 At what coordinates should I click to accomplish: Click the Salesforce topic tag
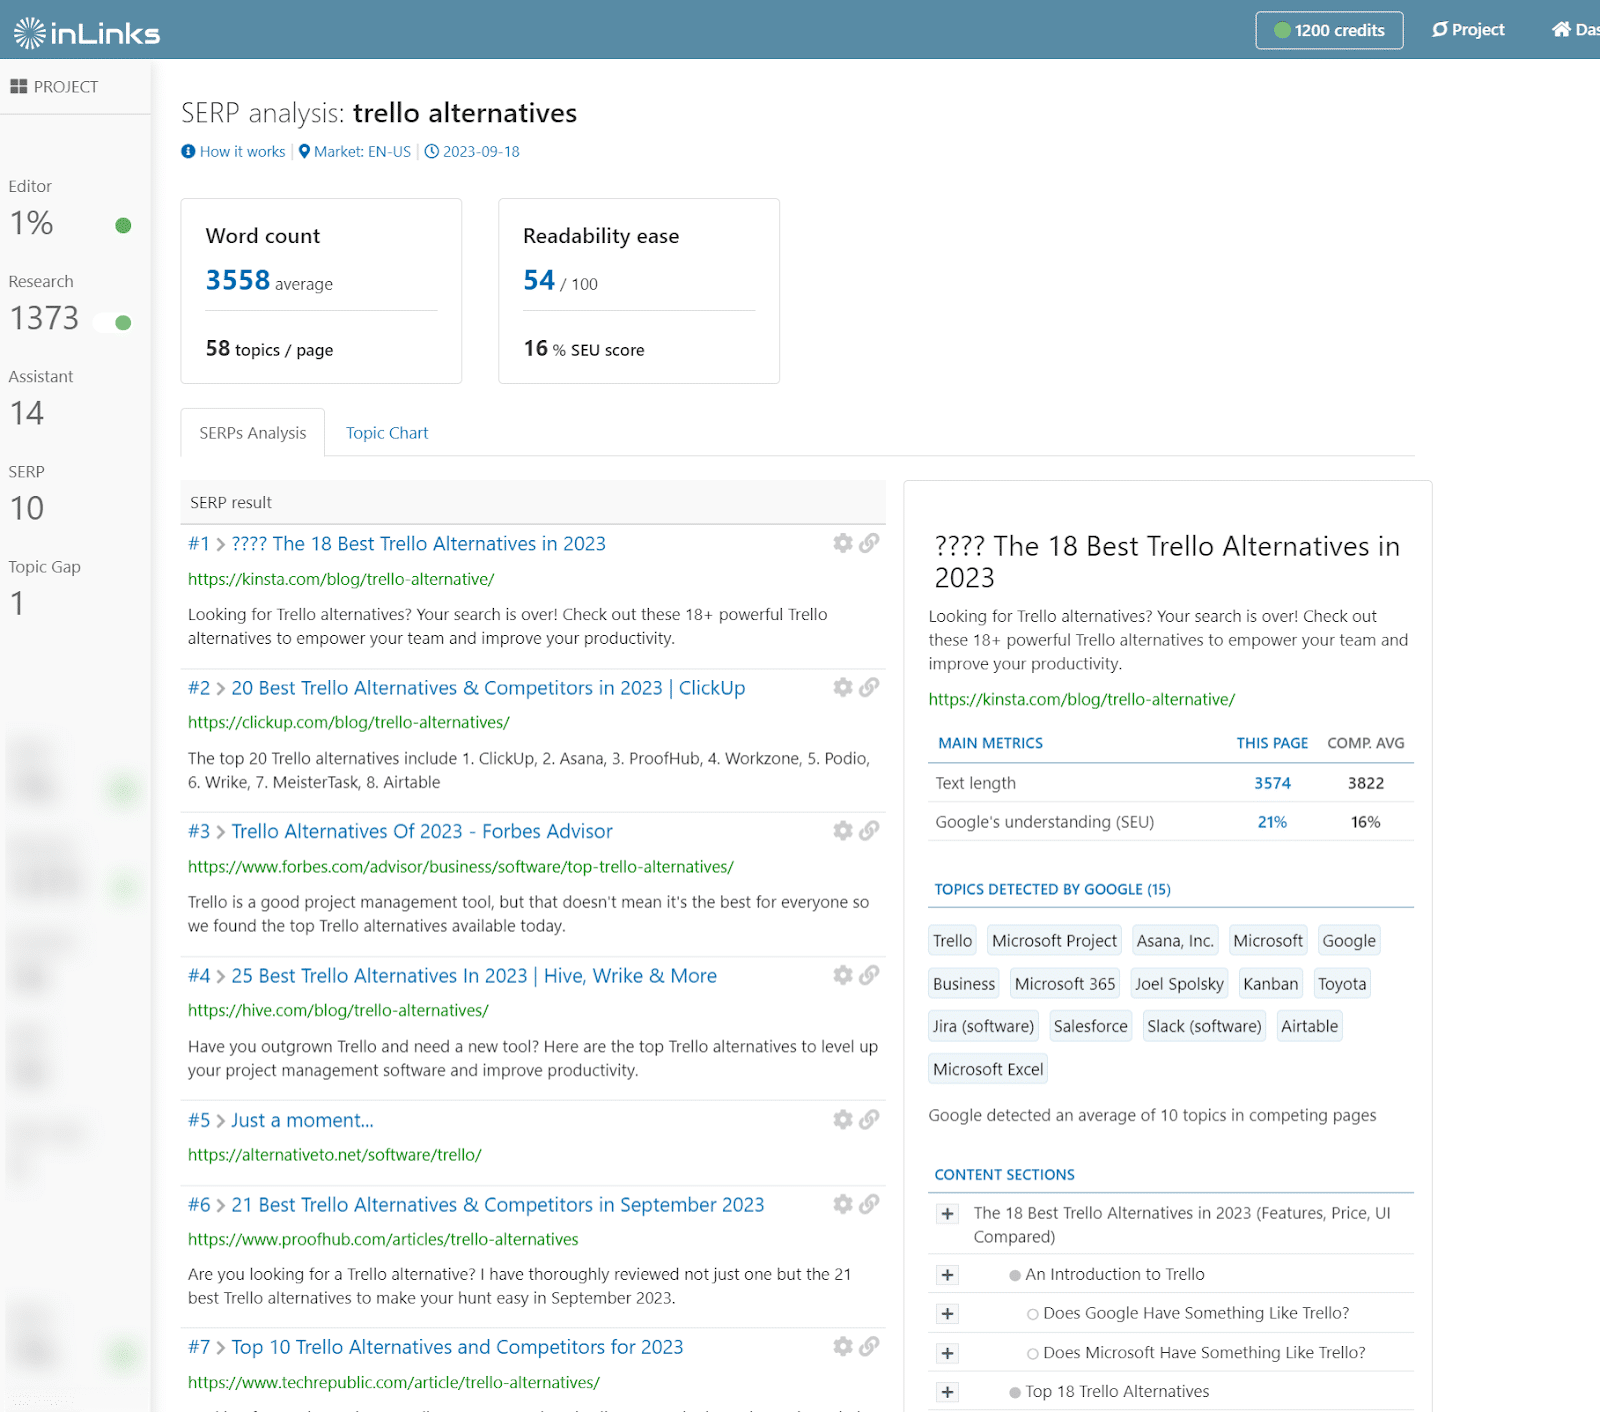click(x=1090, y=1026)
